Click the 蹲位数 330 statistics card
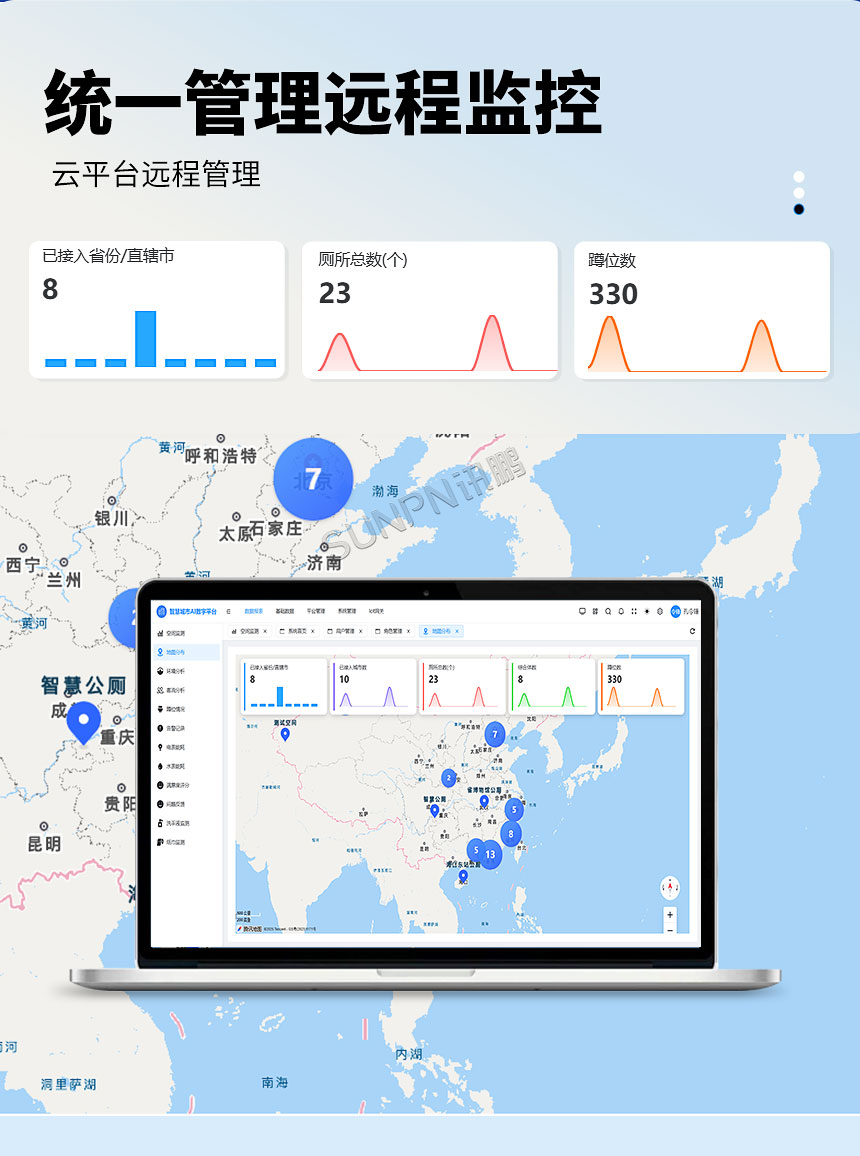 click(702, 310)
